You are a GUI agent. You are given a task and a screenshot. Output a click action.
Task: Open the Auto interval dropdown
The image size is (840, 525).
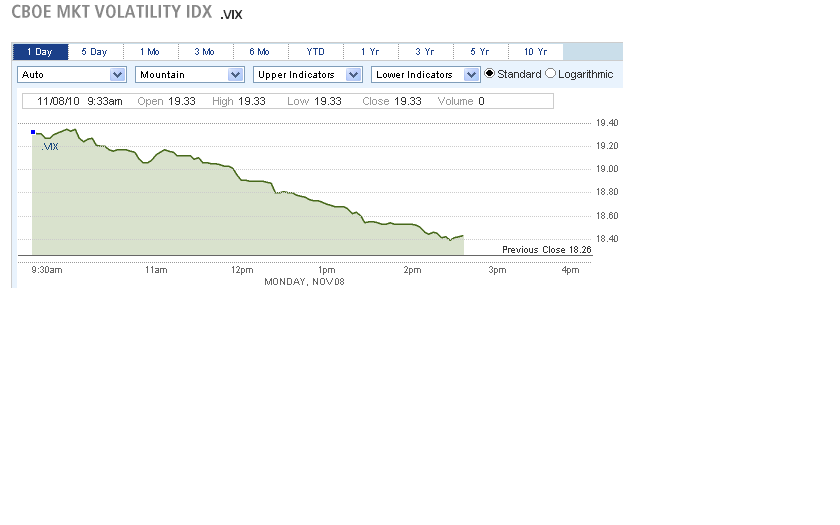coord(72,74)
